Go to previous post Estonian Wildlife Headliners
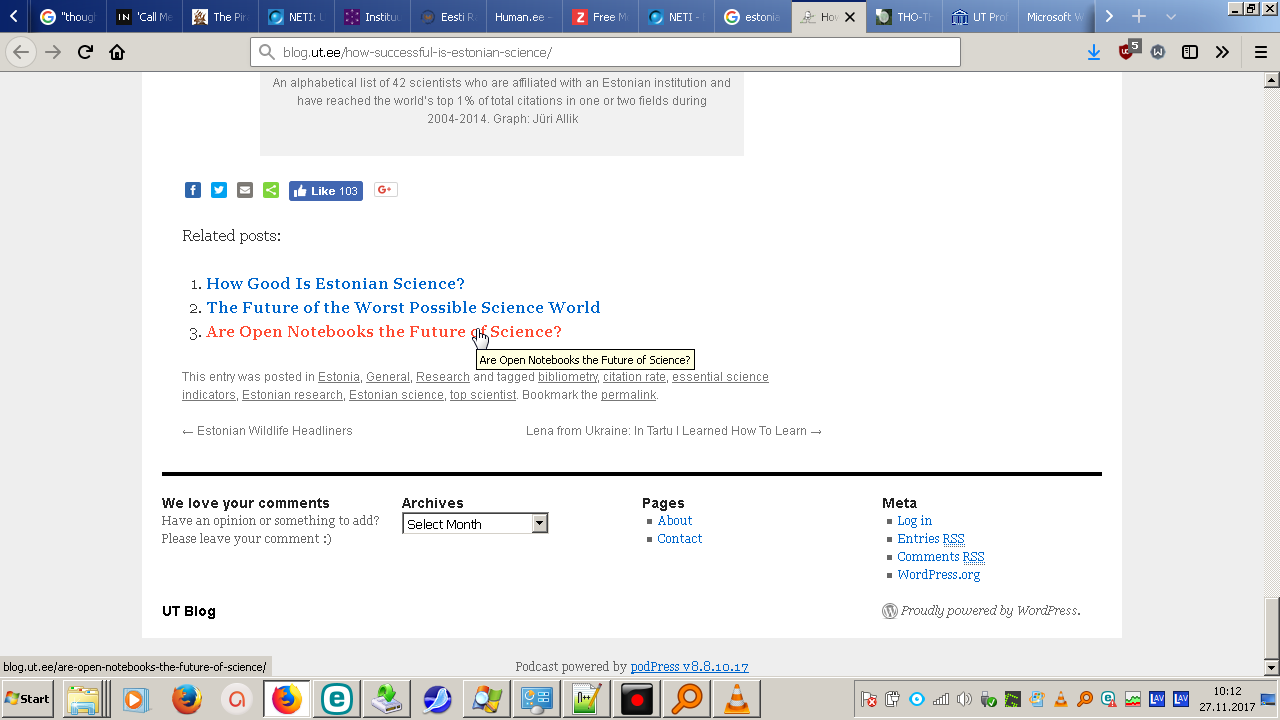Screen dimensions: 1280x720 tap(267, 431)
